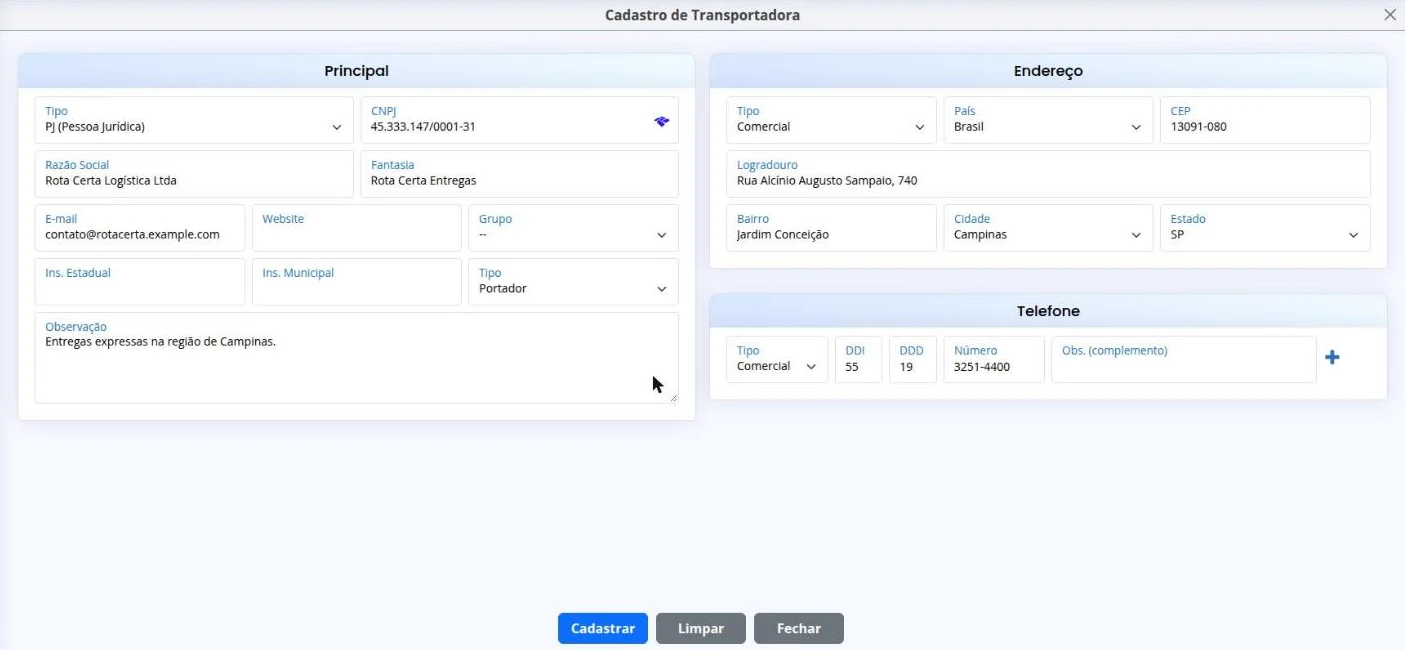Viewport: 1405px width, 650px height.
Task: Expand the Grupo dropdown
Action: click(x=573, y=228)
